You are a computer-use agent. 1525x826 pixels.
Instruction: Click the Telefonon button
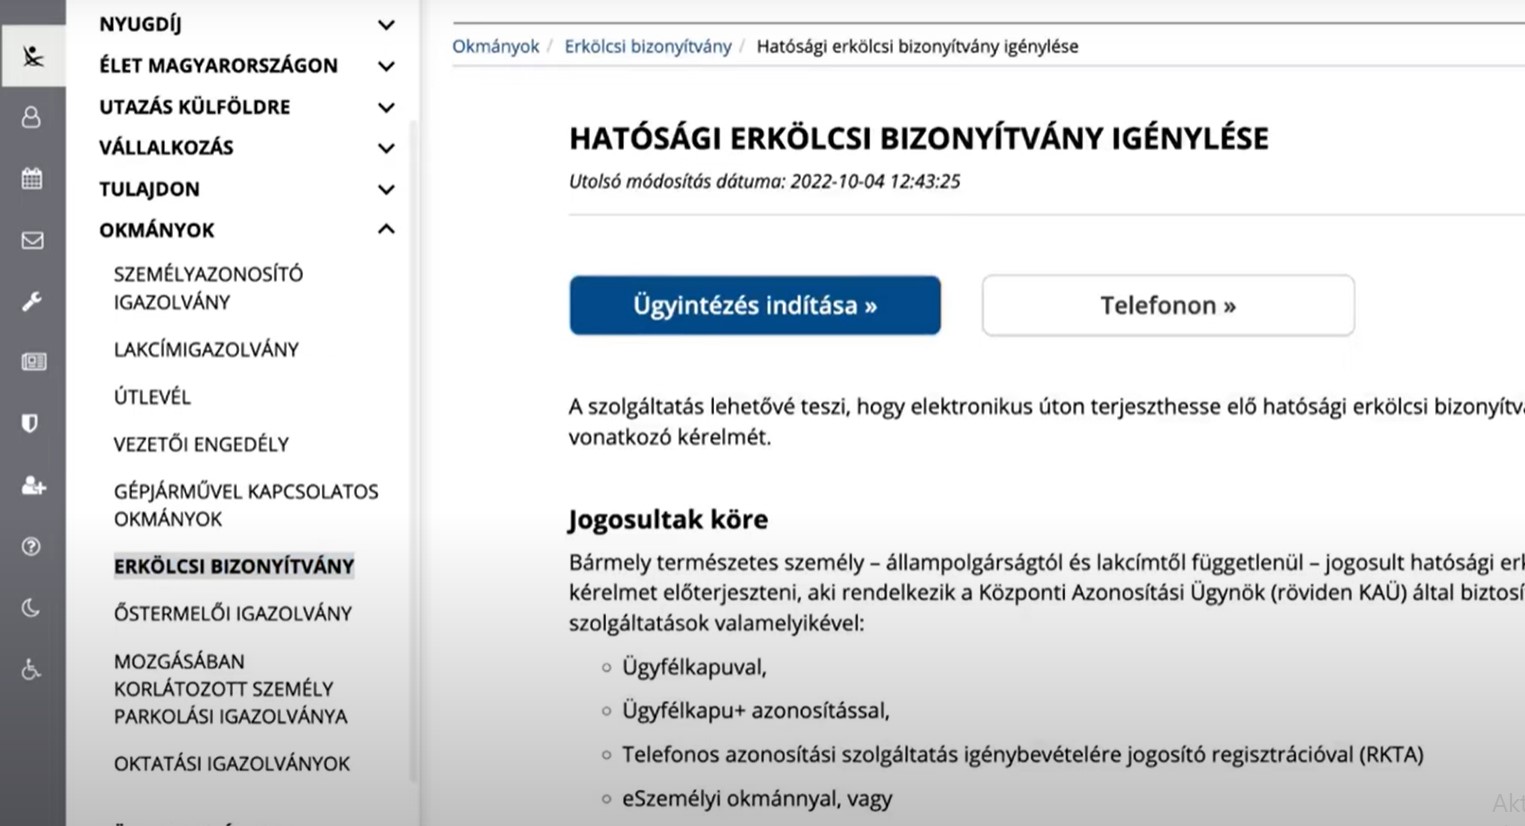(1168, 305)
